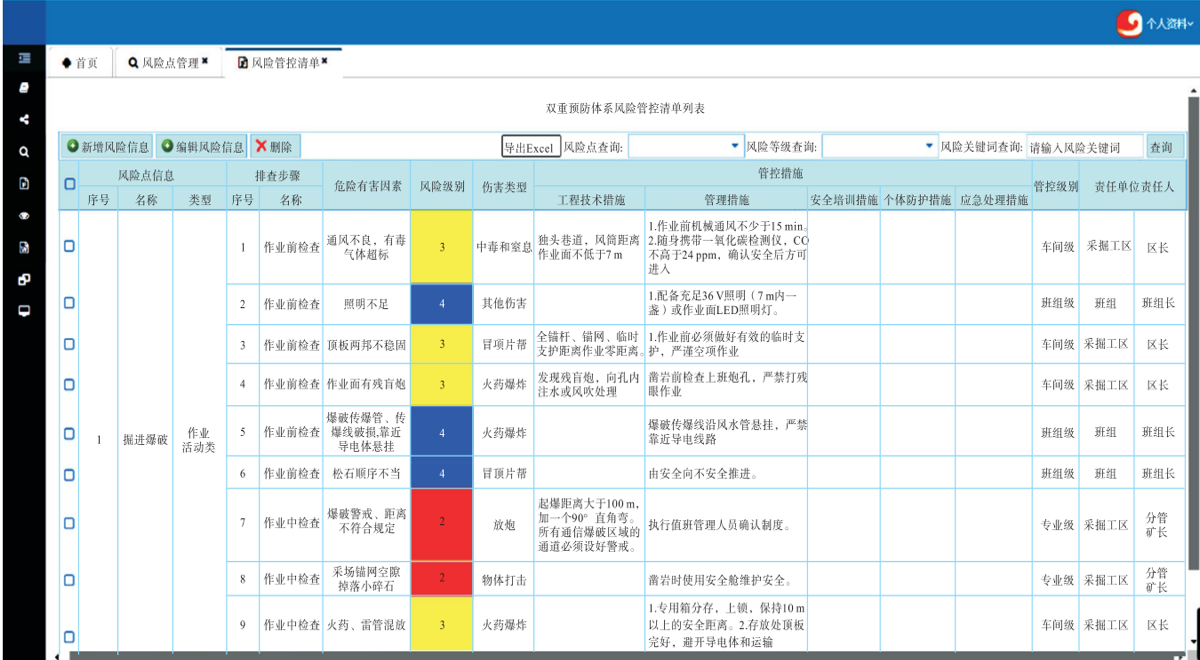Switch to the 首页 tab

click(80, 63)
